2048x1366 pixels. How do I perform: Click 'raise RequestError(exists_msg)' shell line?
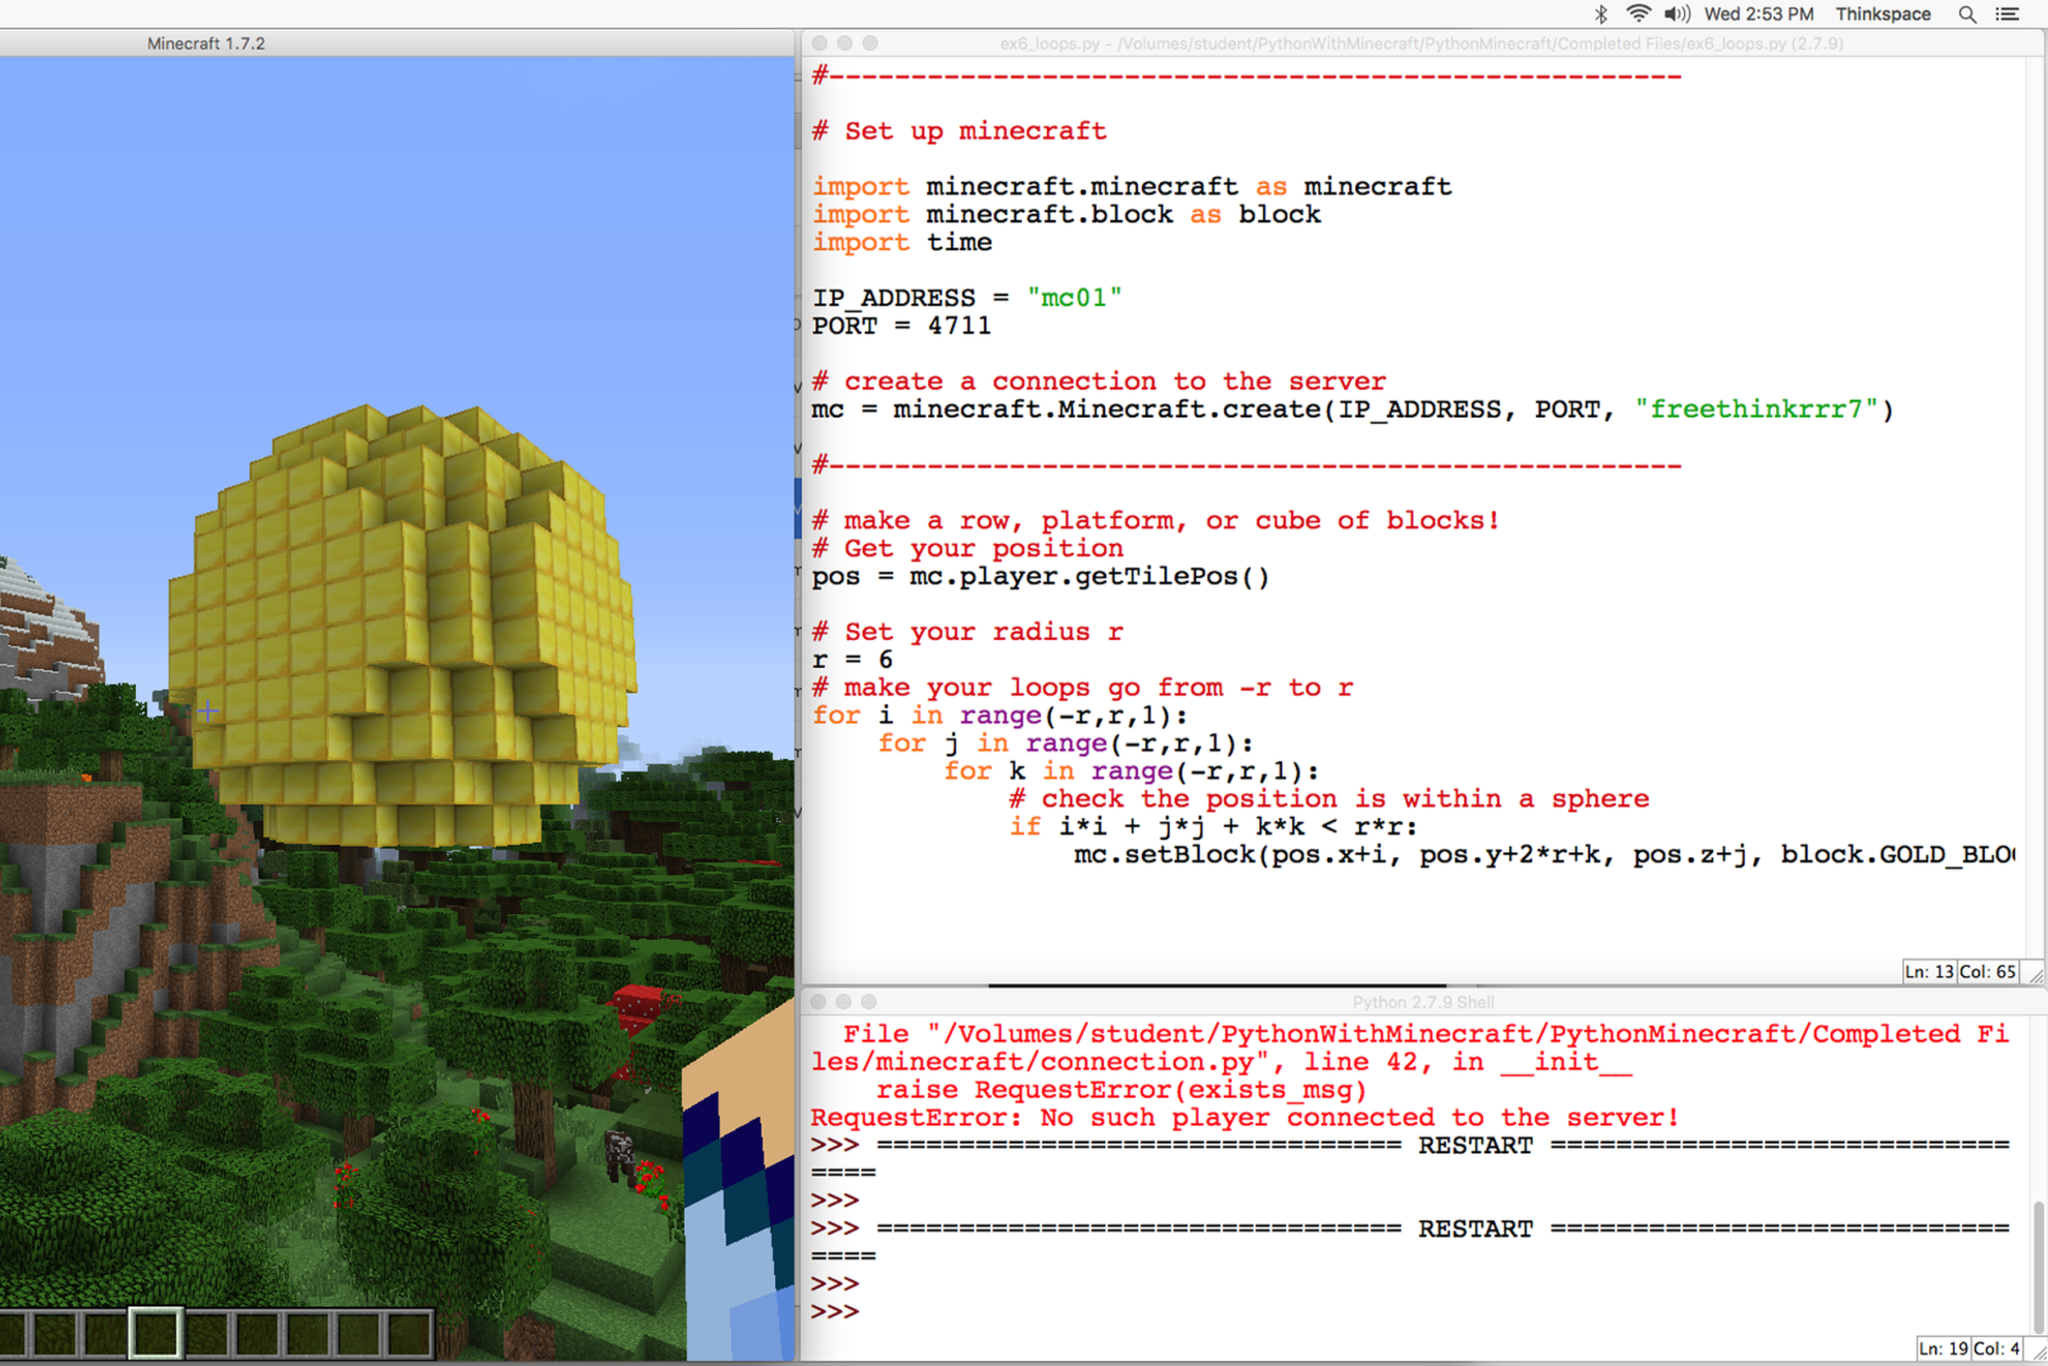[1121, 1090]
